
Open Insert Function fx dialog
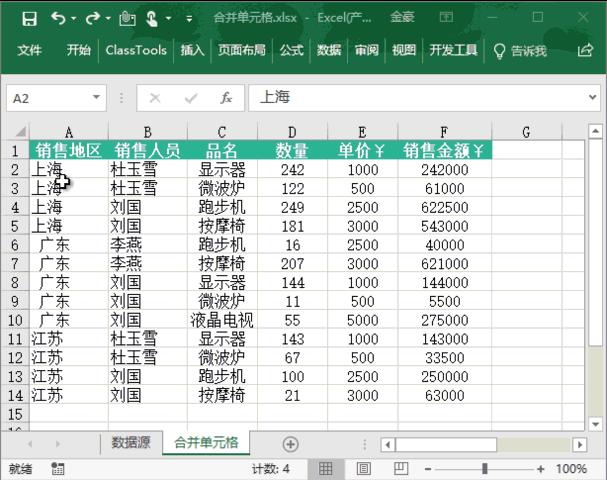(226, 98)
